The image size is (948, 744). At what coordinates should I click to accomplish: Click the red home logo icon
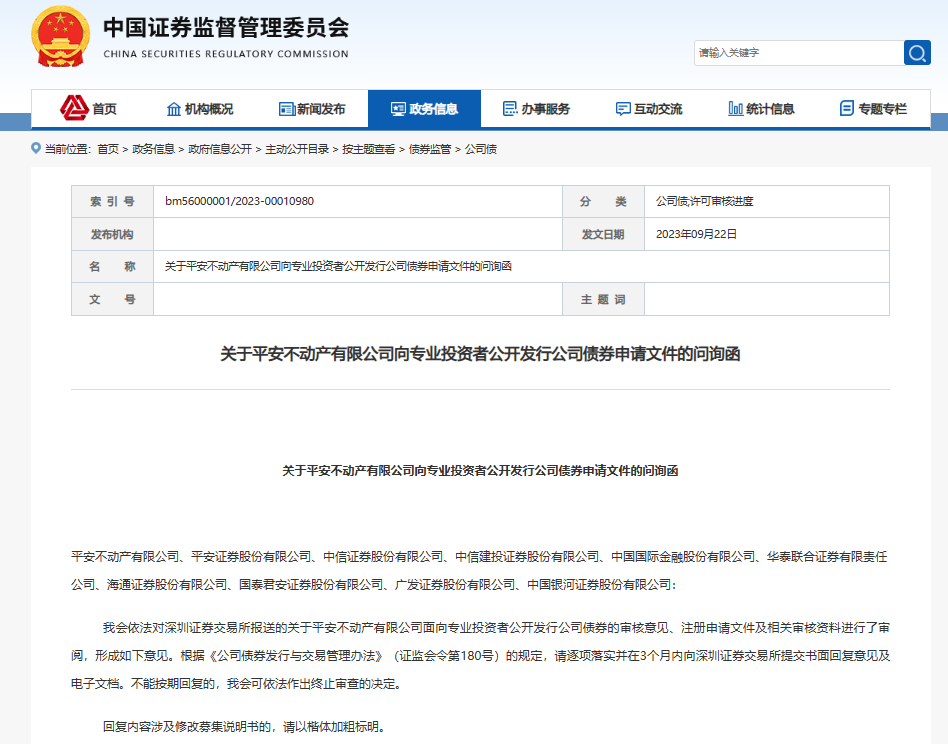(74, 108)
